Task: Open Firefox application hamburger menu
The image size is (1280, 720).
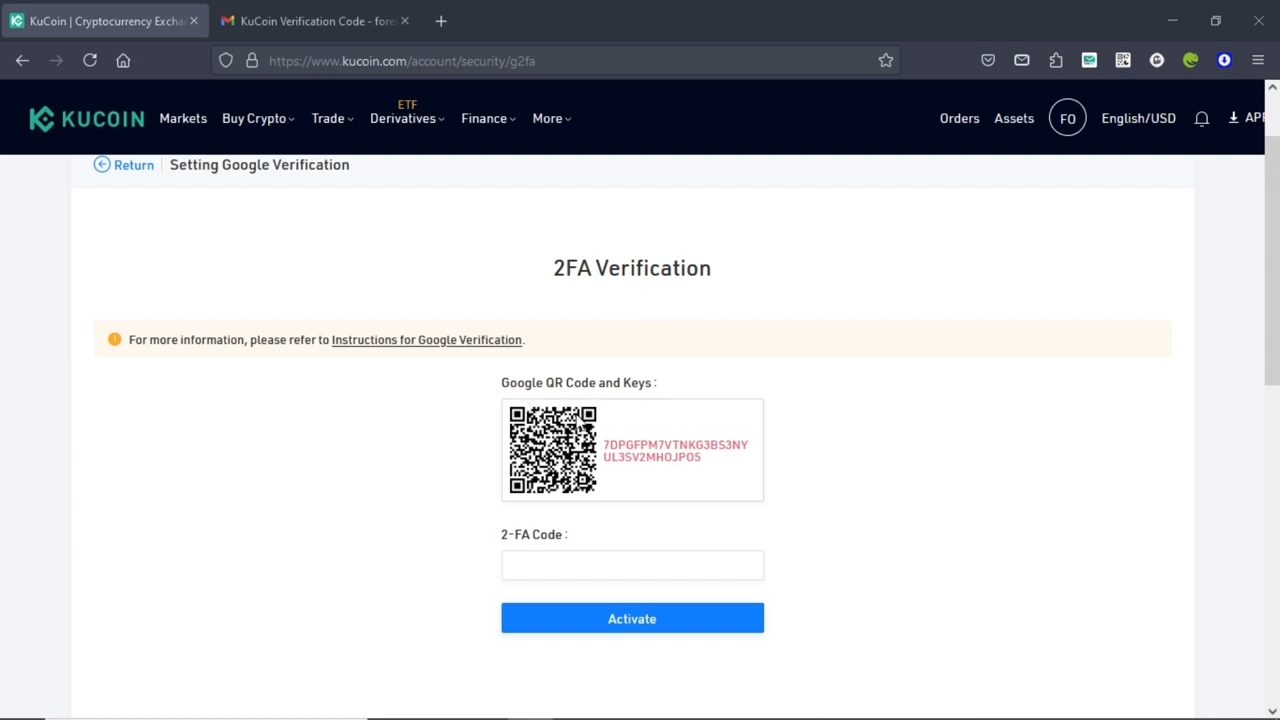Action: pos(1258,61)
